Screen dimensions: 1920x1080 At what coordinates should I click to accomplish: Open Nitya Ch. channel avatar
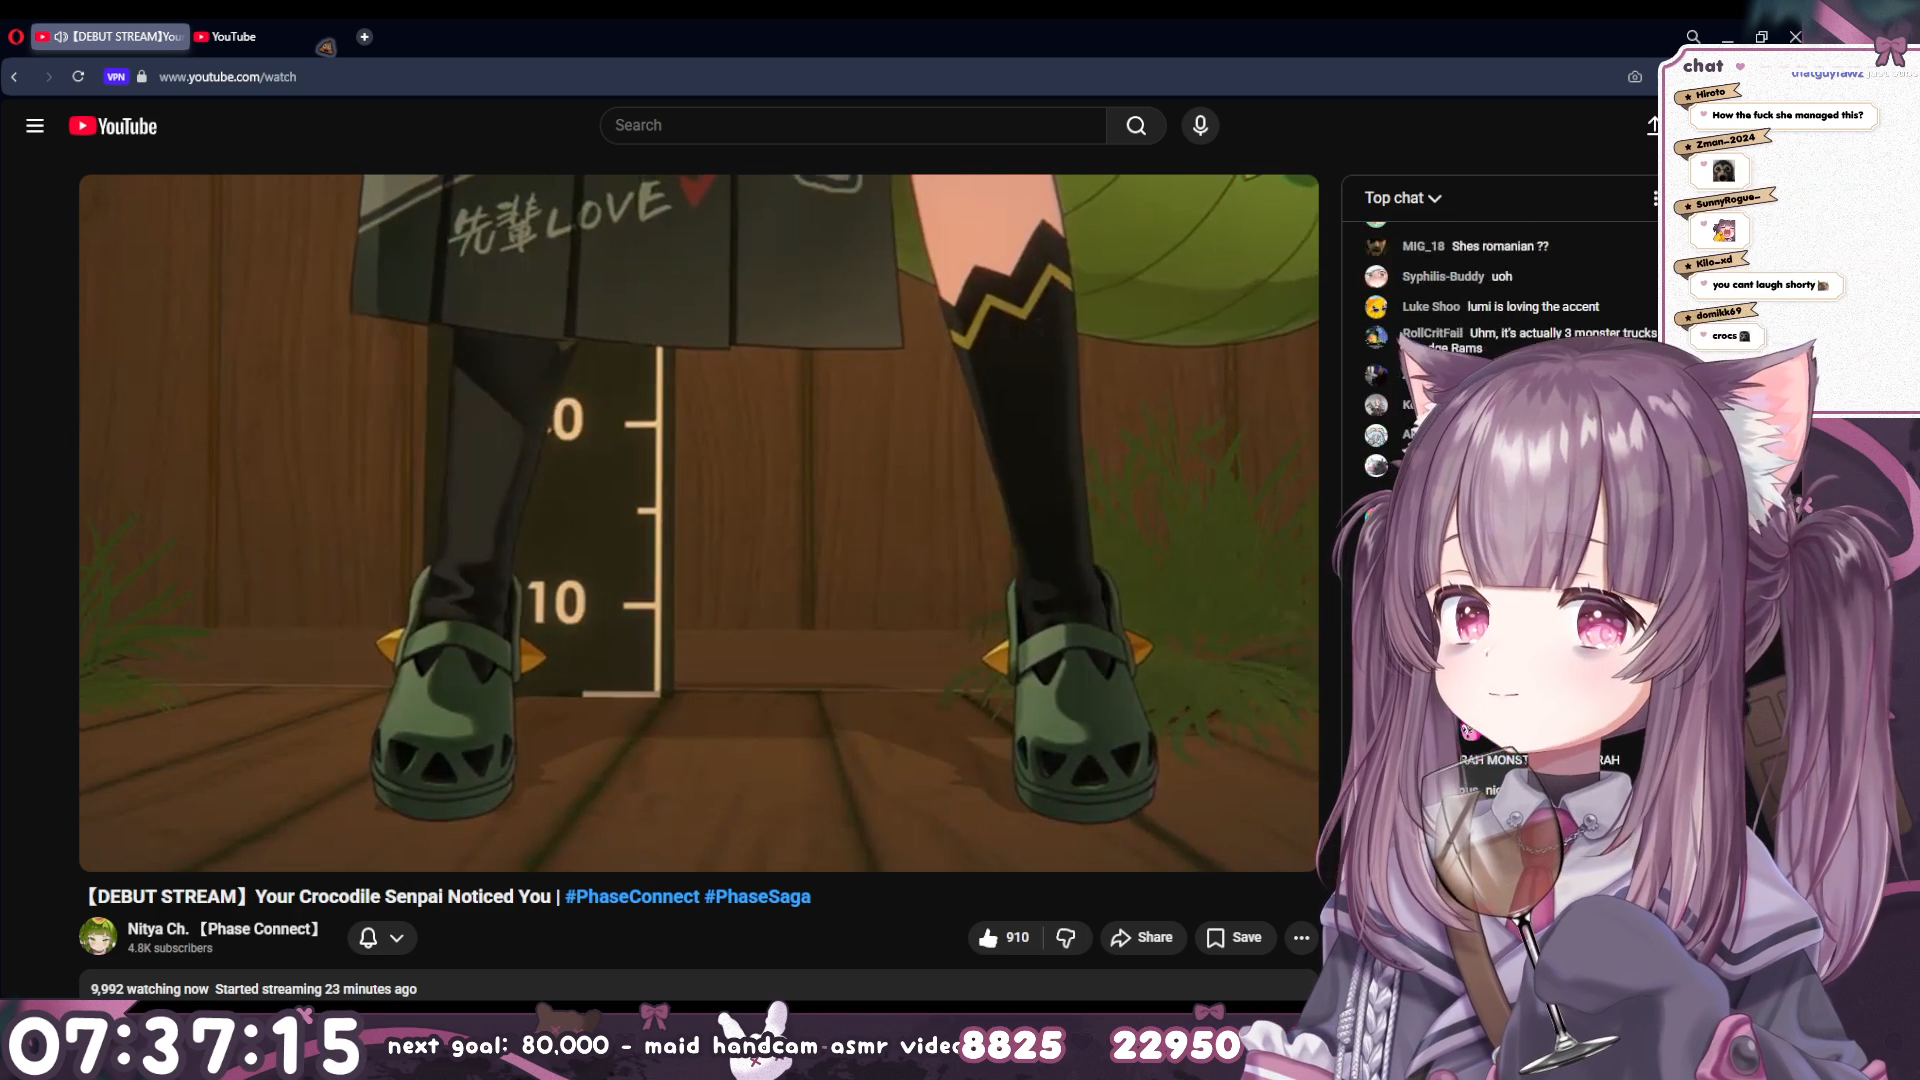[98, 937]
